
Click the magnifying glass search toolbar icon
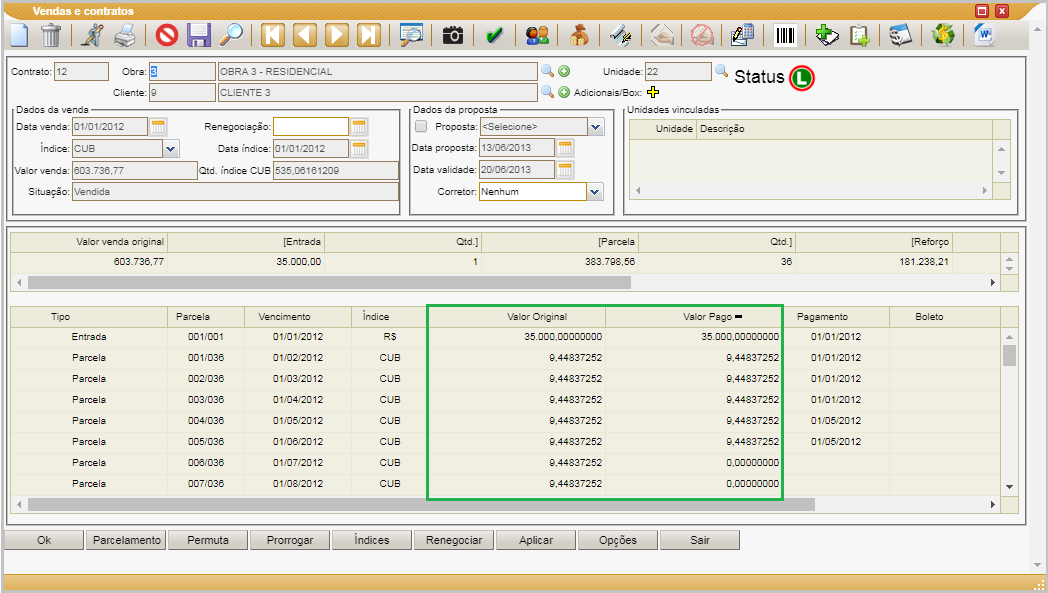coord(231,35)
